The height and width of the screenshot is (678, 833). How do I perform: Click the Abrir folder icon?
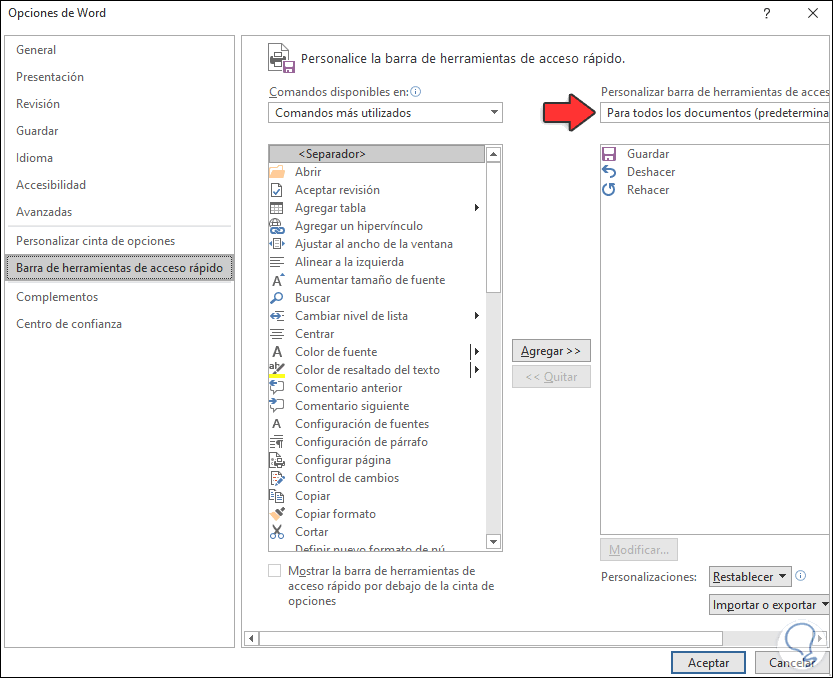click(x=277, y=172)
